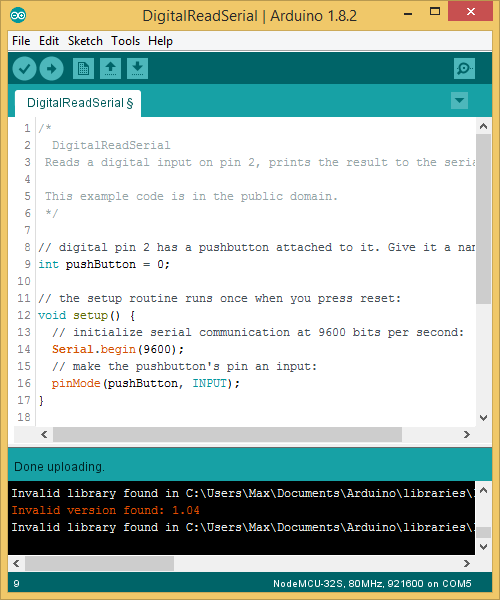Open the File menu

coord(21,41)
